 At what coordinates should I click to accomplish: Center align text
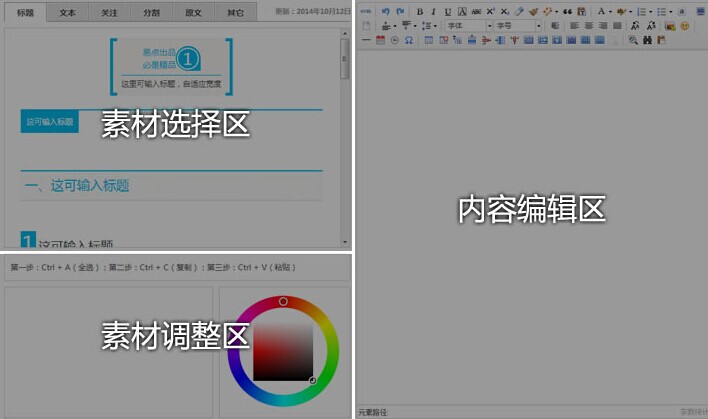(x=589, y=26)
